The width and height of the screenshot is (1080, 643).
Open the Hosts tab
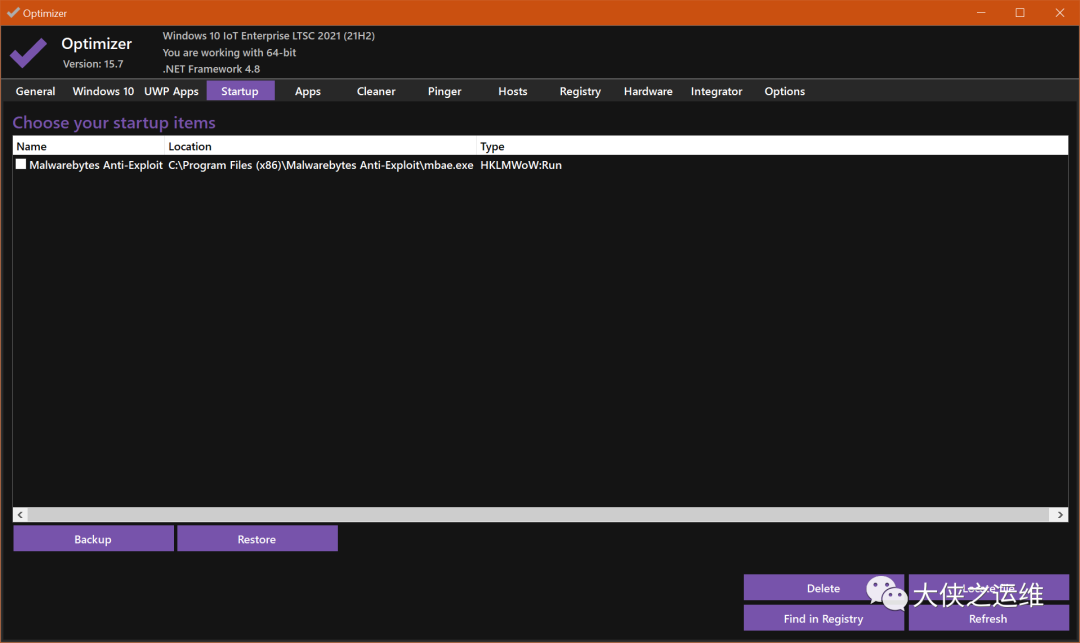tap(512, 91)
